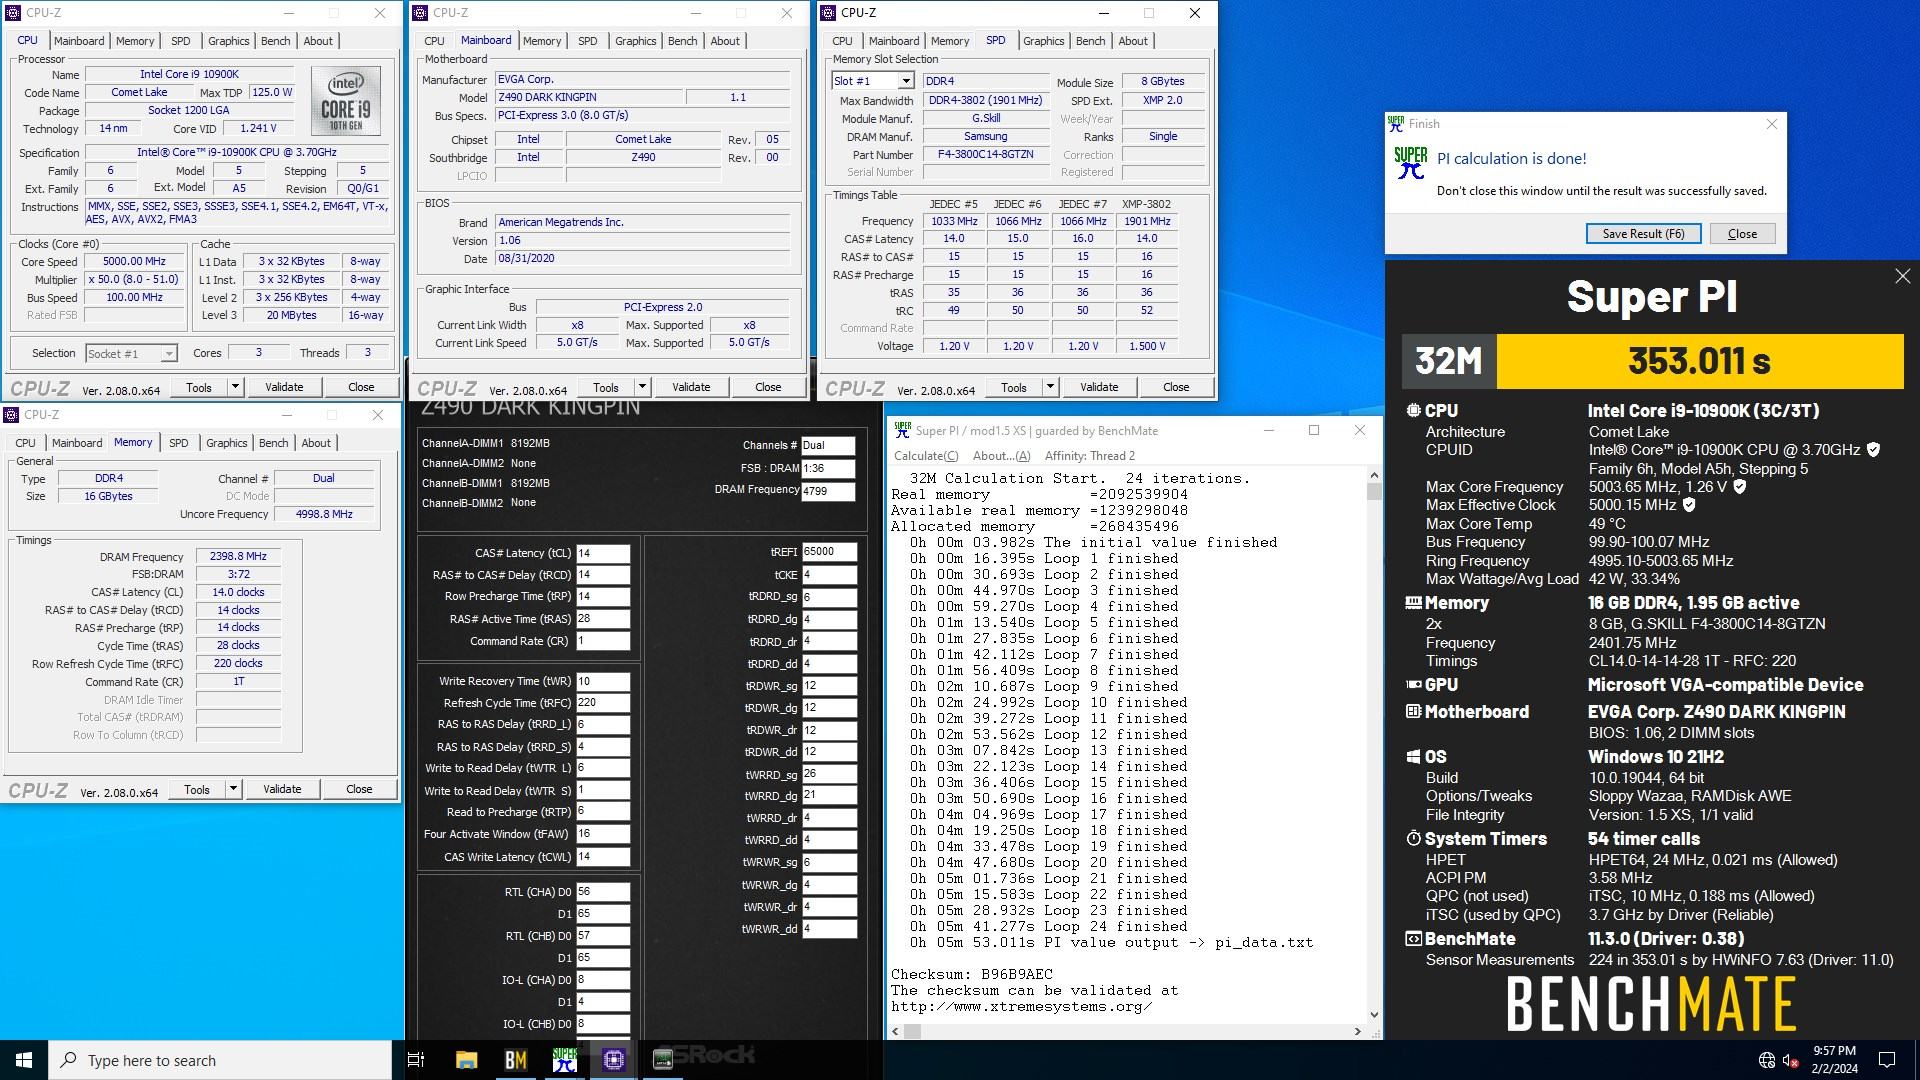The image size is (1920, 1080).
Task: Click taskbar clock showing 9:57 PM
Action: click(x=1834, y=1060)
